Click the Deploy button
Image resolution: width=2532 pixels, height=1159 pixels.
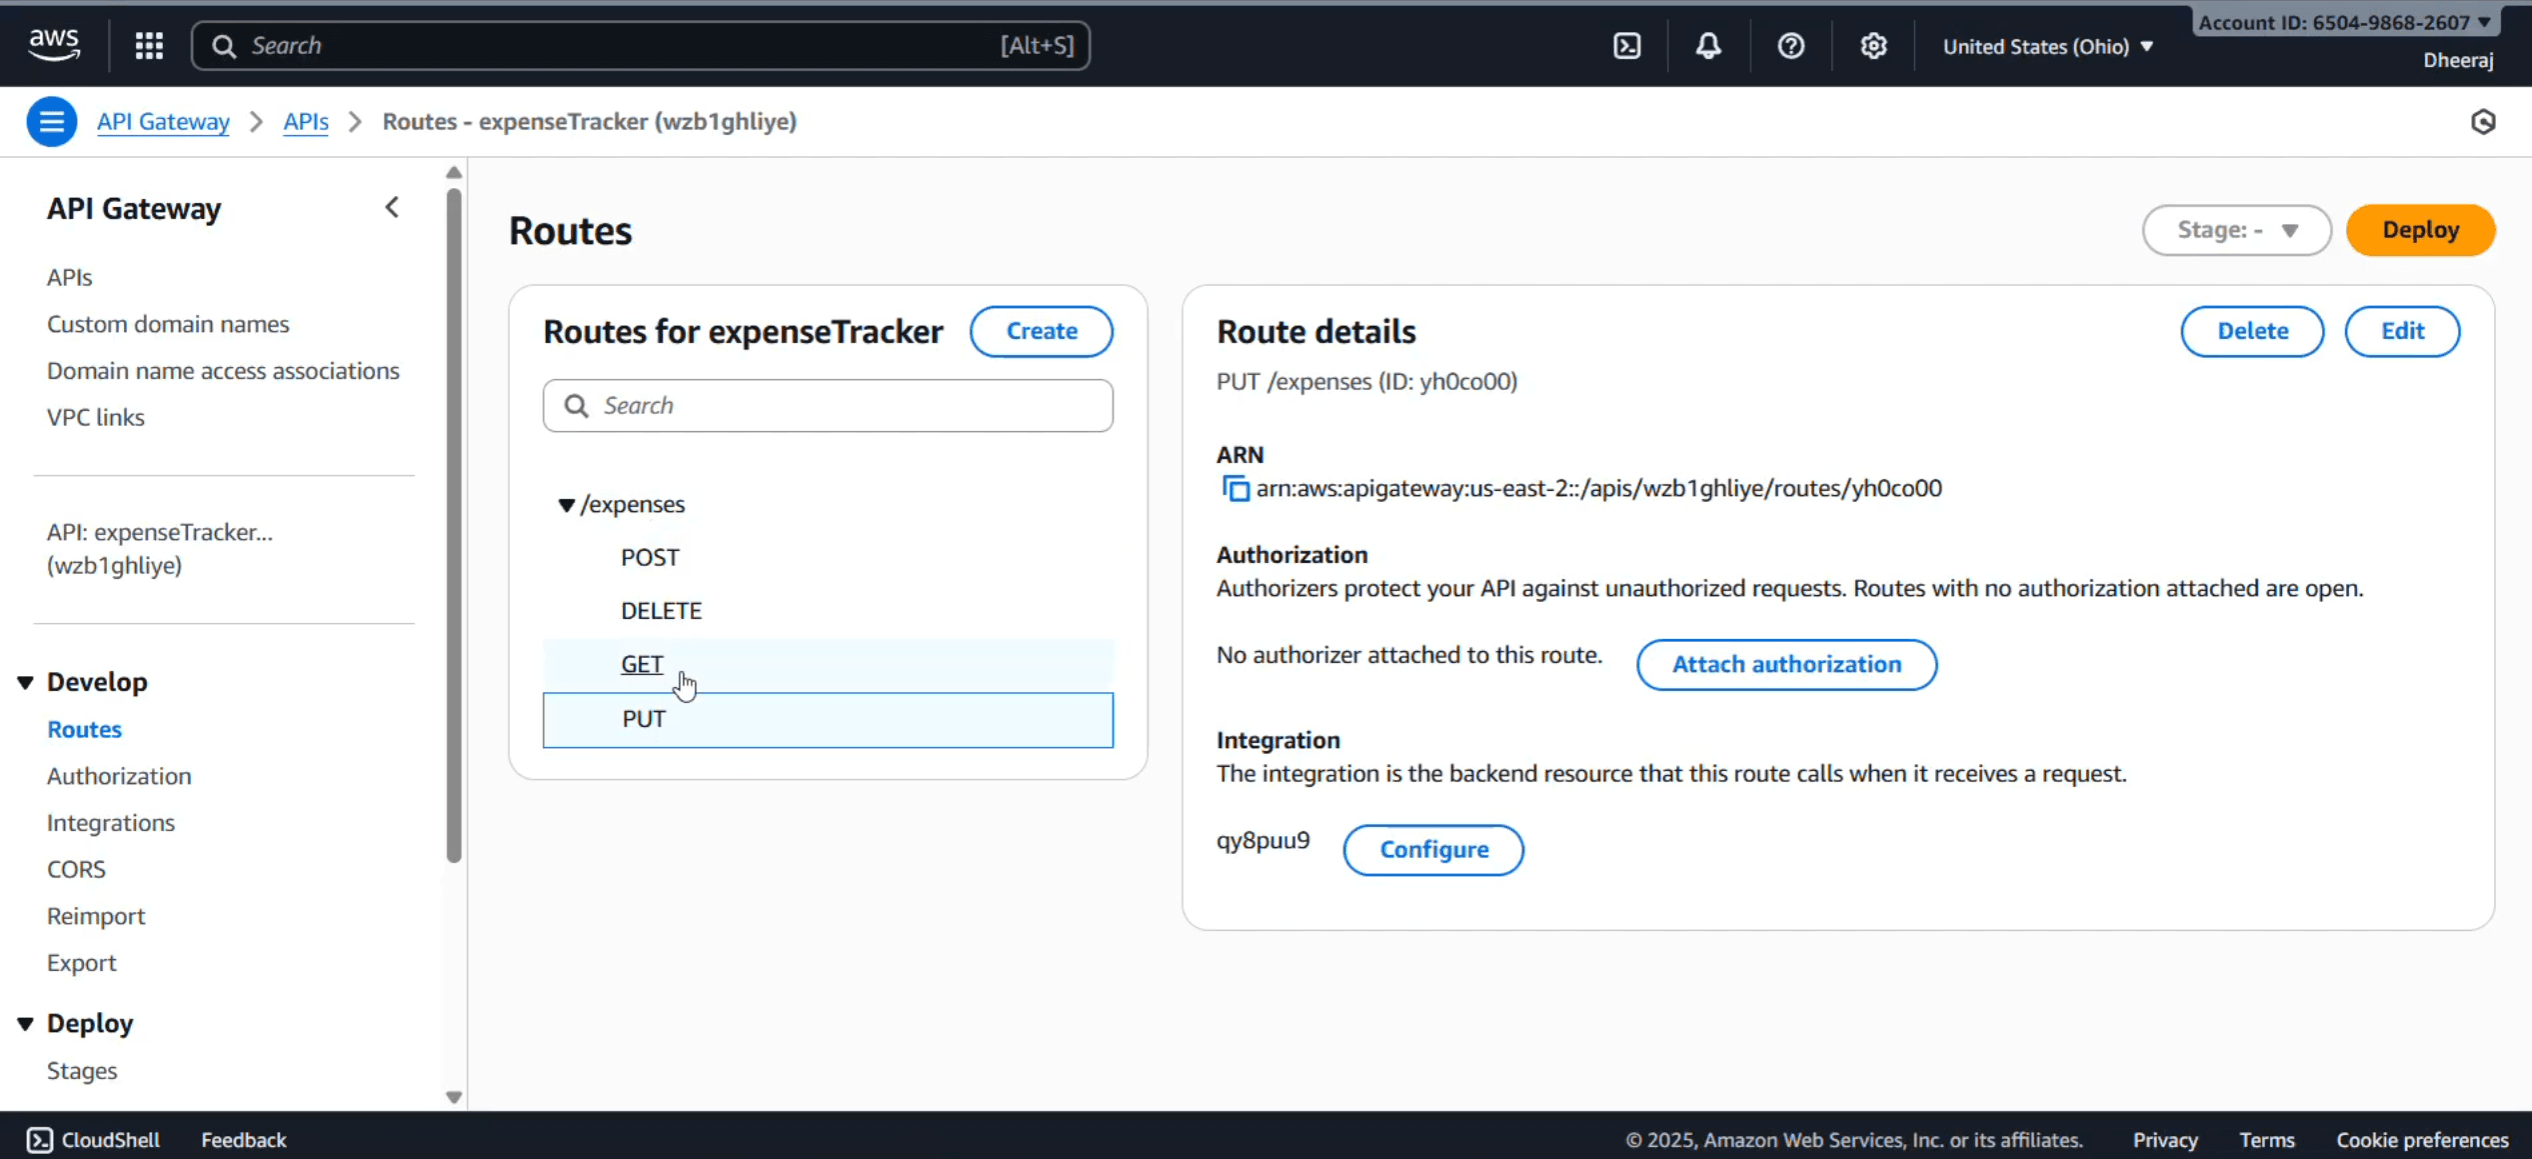coord(2420,230)
